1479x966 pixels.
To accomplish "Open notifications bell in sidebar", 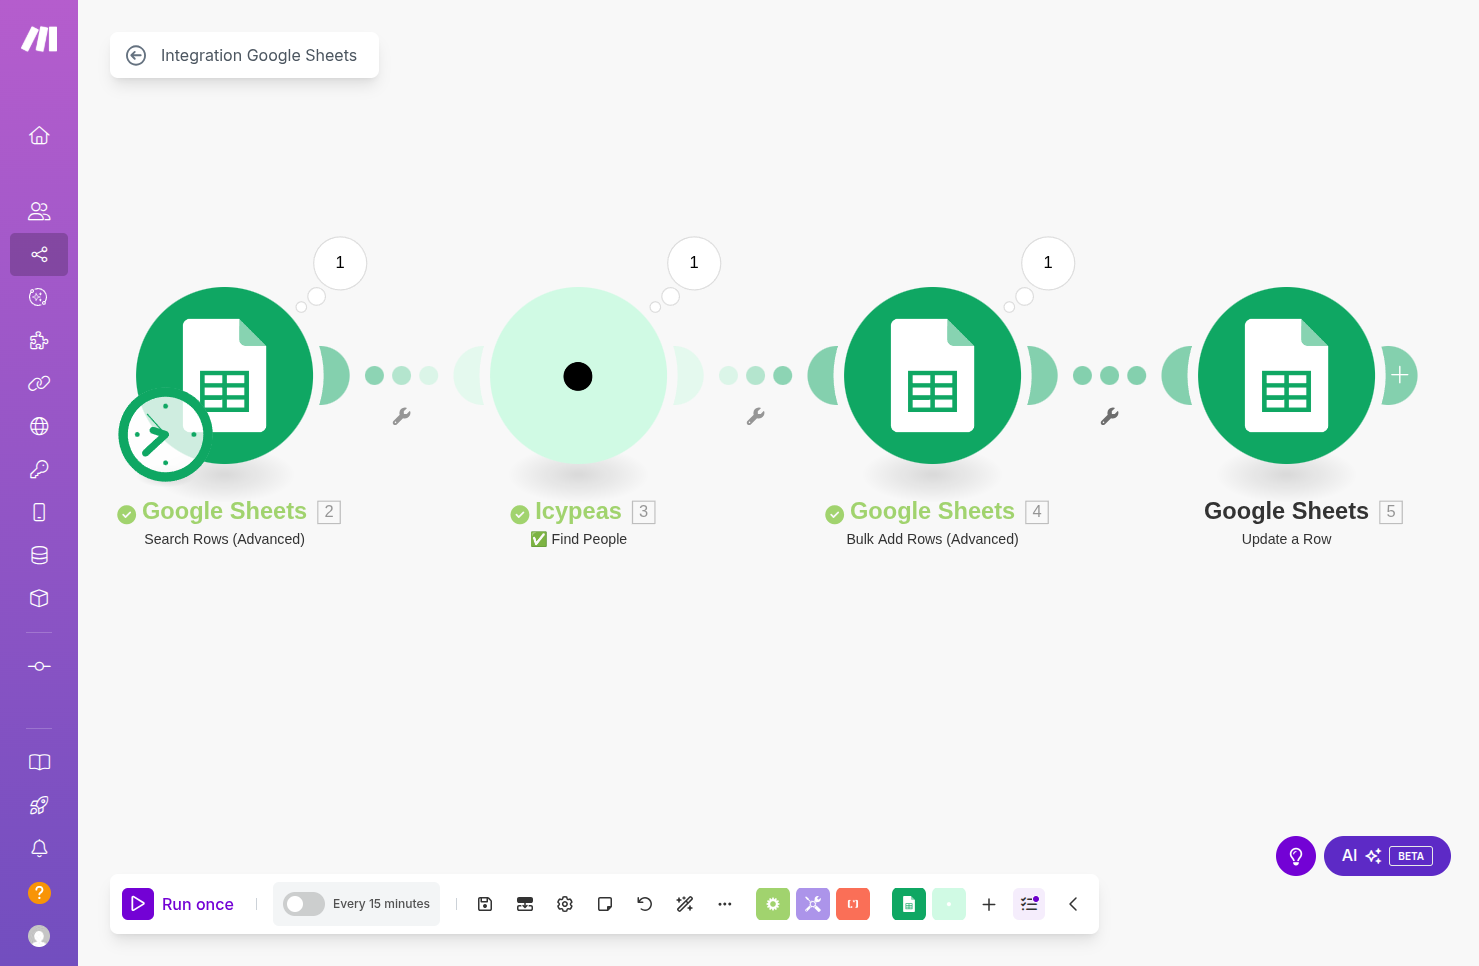I will coord(39,848).
